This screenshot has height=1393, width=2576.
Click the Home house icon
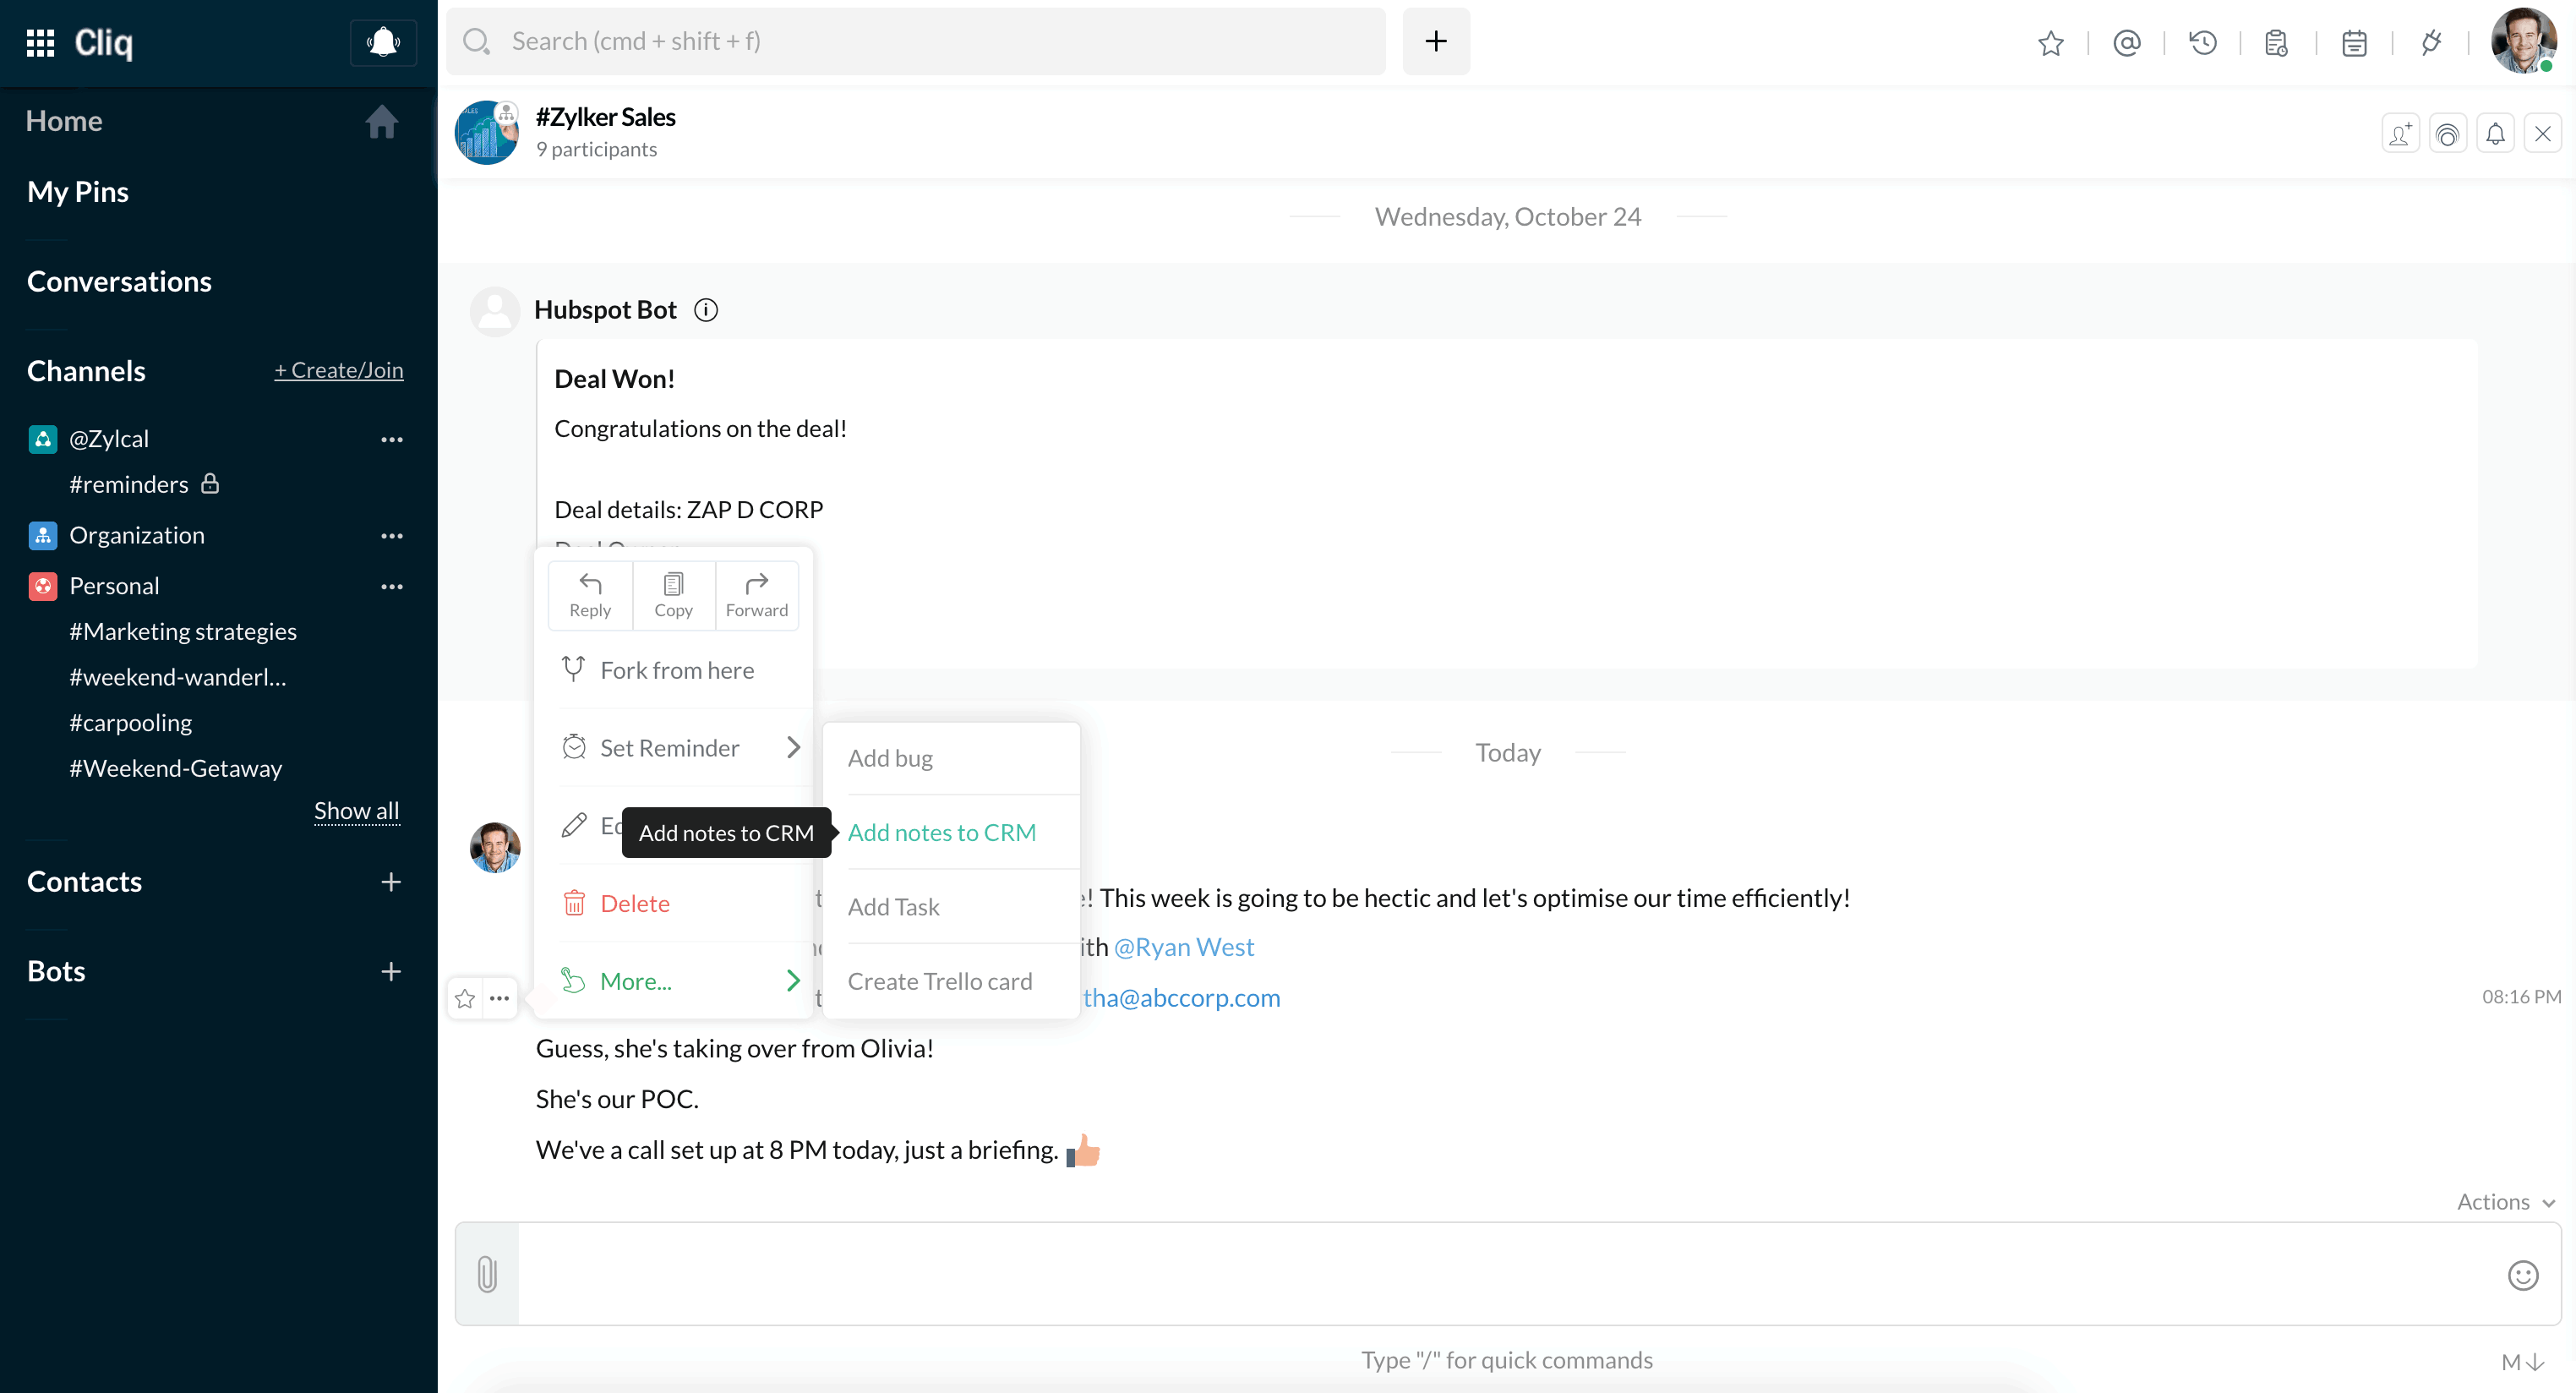point(381,121)
